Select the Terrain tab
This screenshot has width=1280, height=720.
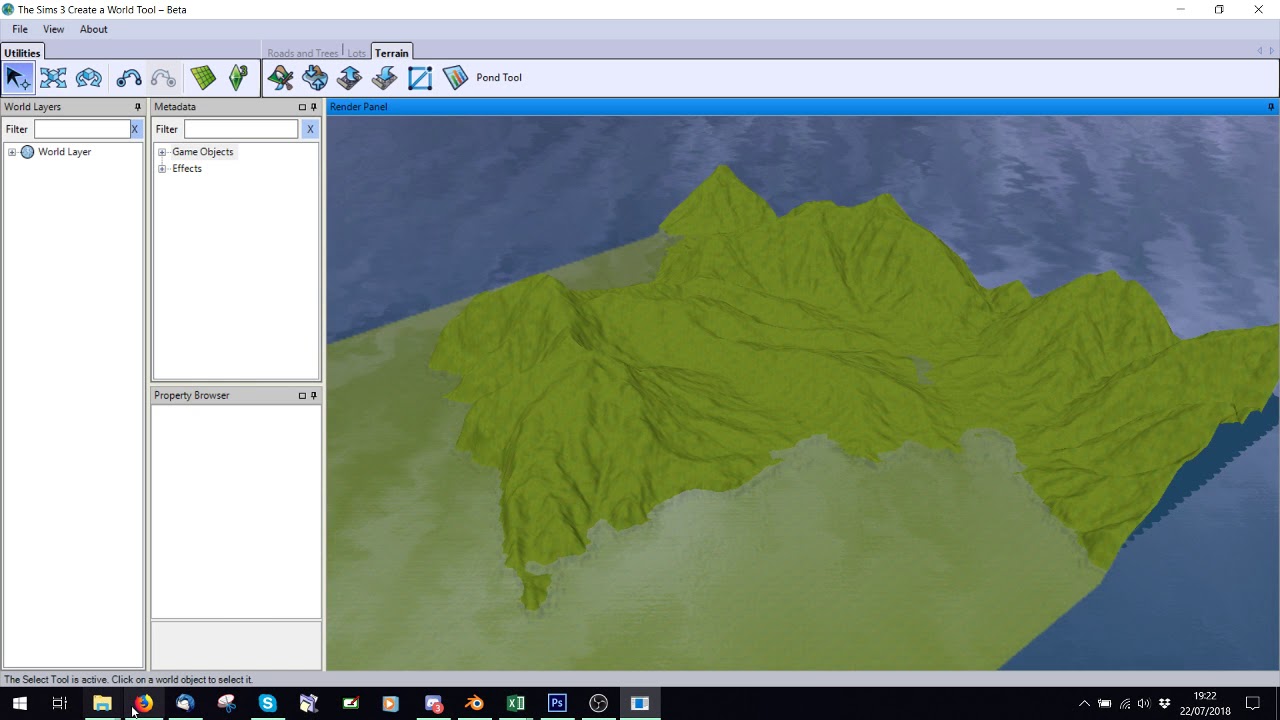tap(392, 53)
